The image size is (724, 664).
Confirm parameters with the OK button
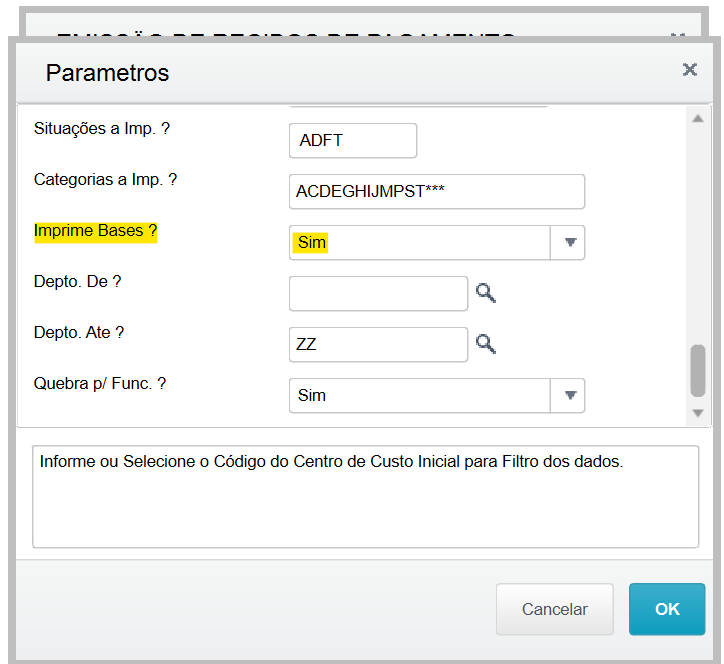click(x=667, y=609)
